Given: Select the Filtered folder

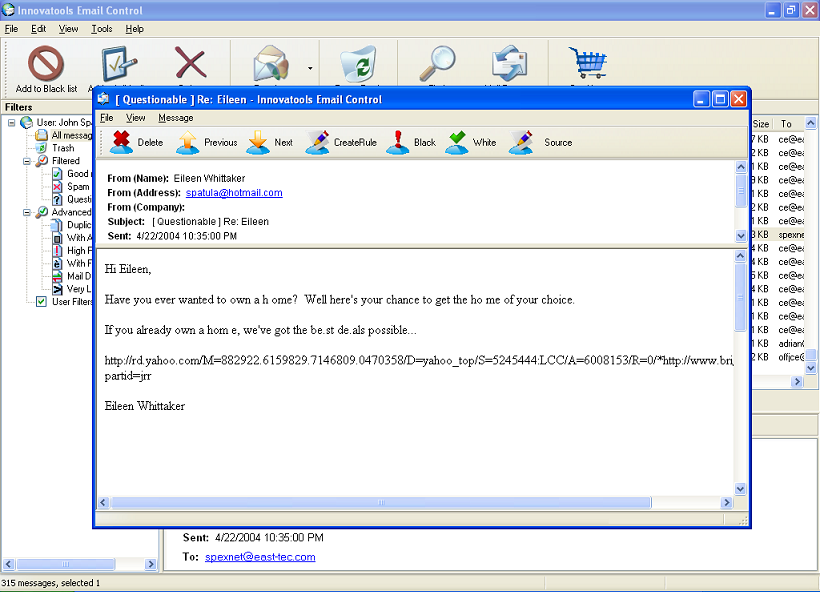Looking at the screenshot, I should point(65,161).
